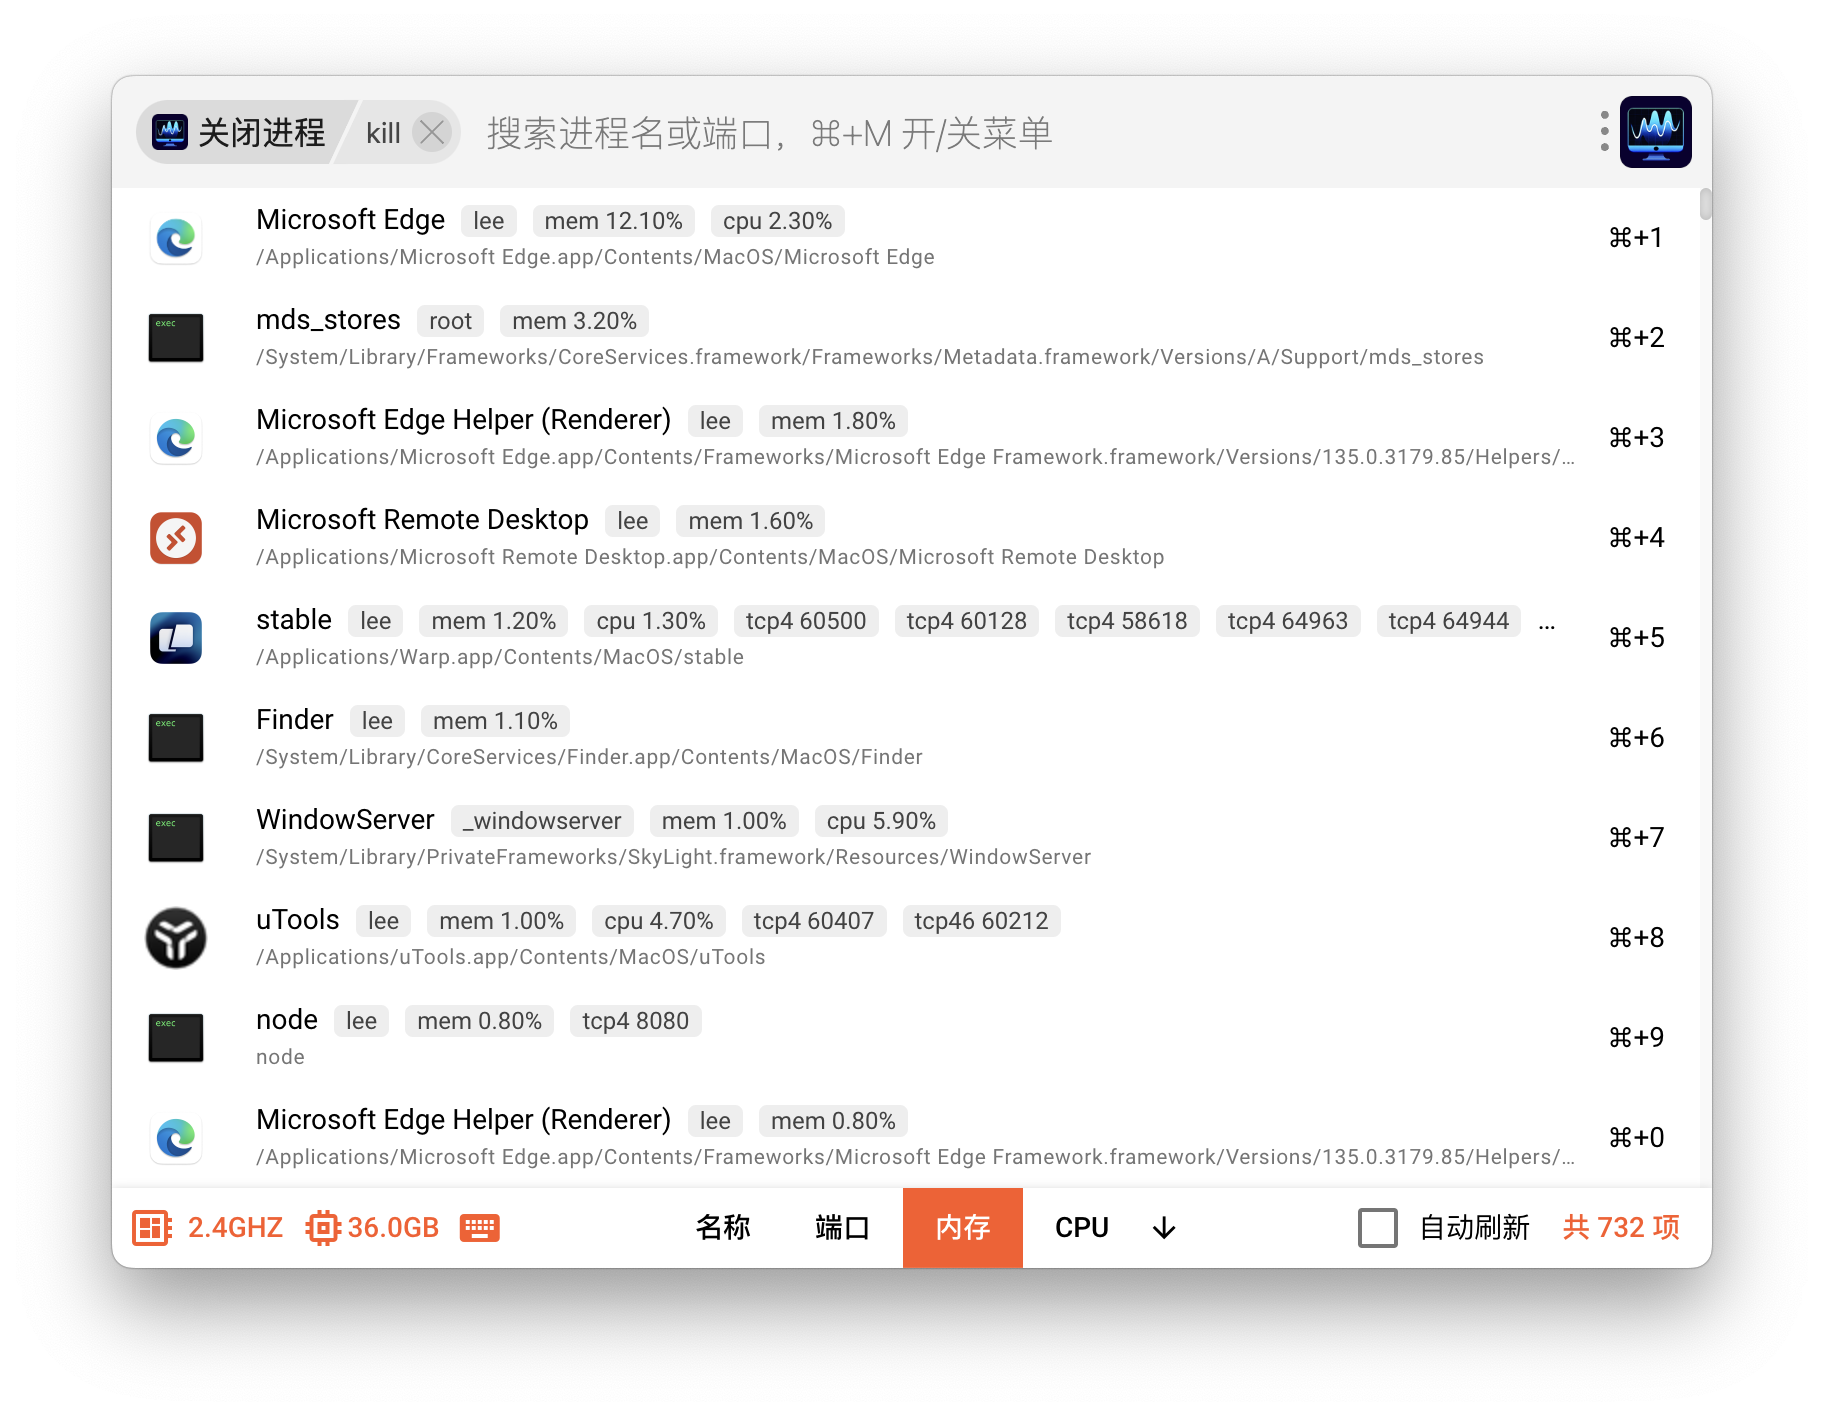
Task: Click the tcp4 64963 port tag
Action: click(1288, 621)
